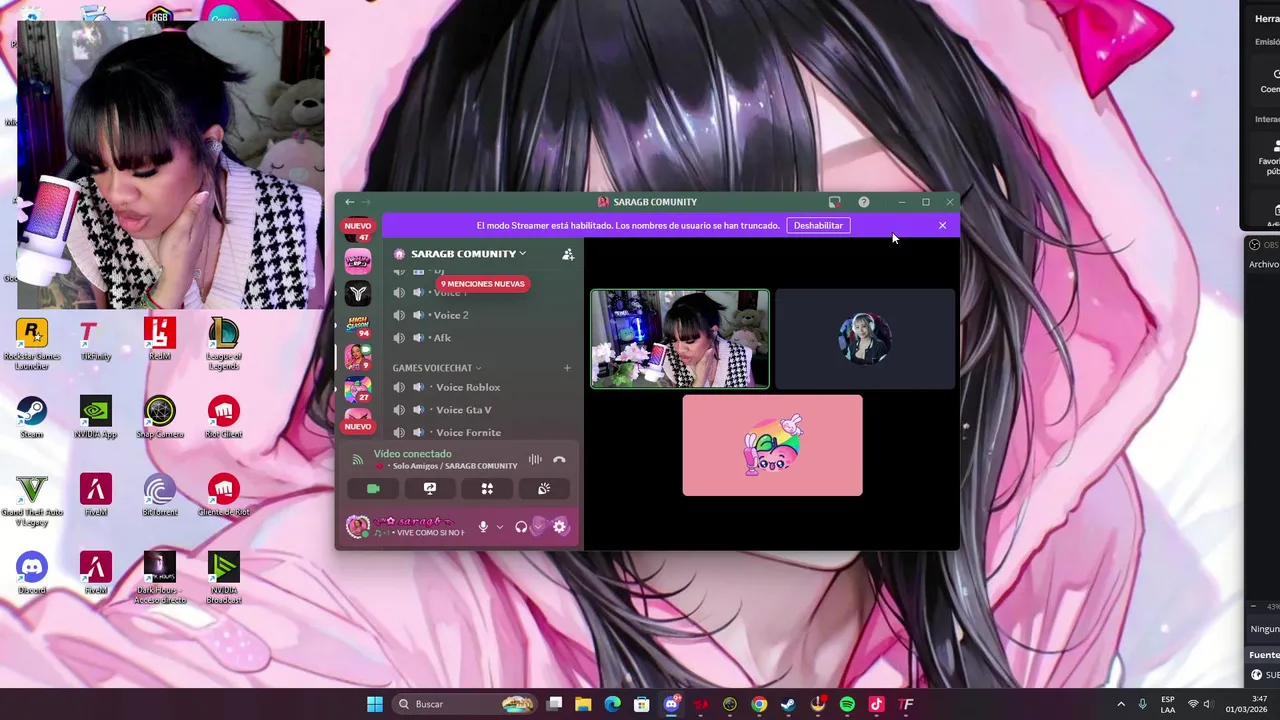
Task: Open the Discord activities launcher
Action: coord(487,489)
